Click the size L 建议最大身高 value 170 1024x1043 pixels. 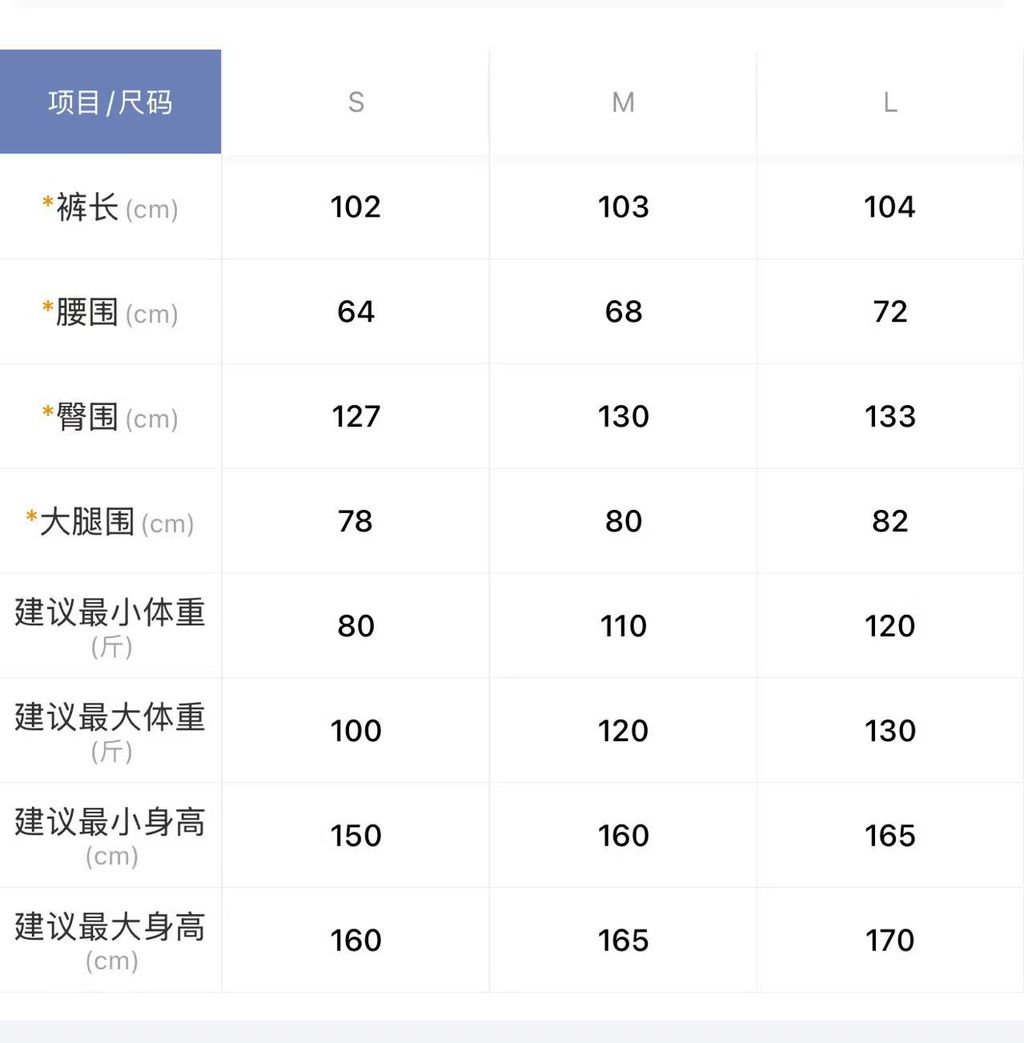click(890, 940)
